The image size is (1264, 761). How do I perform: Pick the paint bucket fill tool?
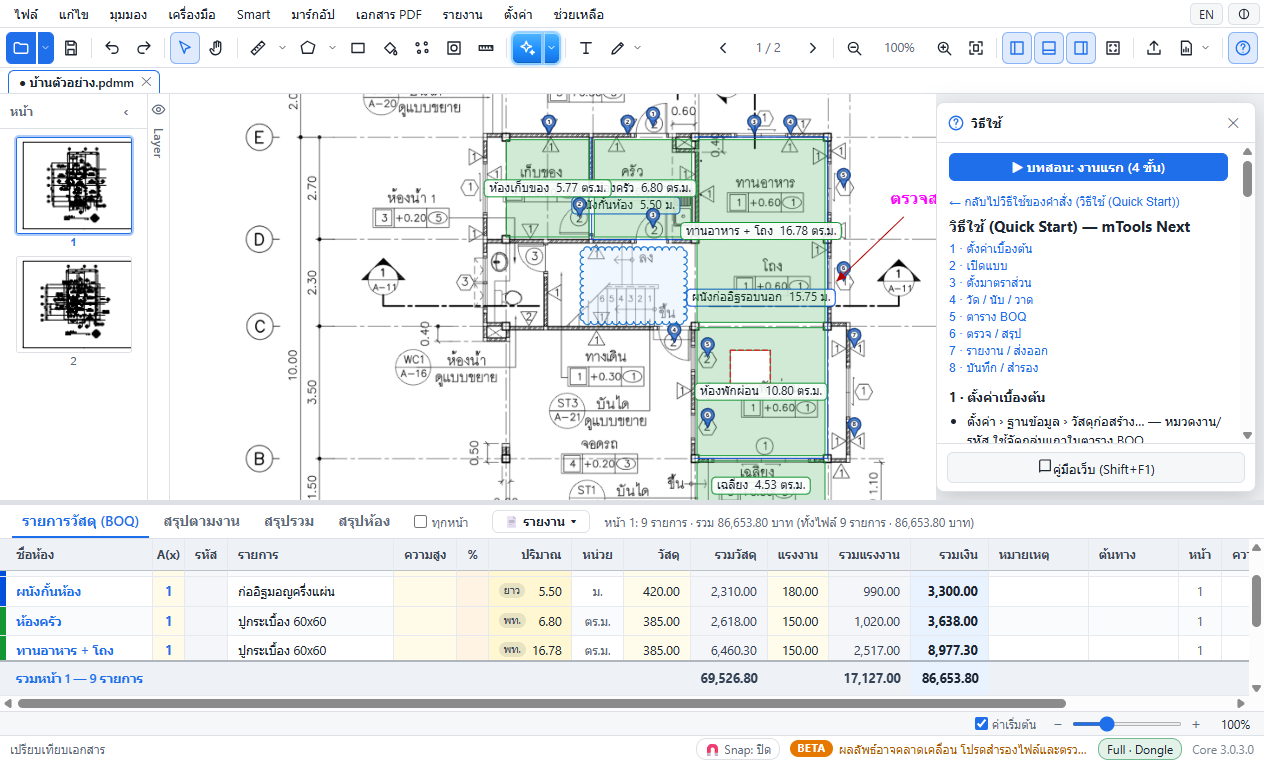[x=391, y=48]
